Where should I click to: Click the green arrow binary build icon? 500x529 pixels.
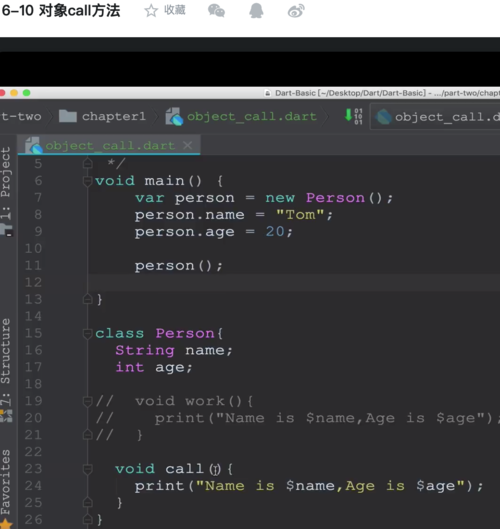tap(353, 116)
